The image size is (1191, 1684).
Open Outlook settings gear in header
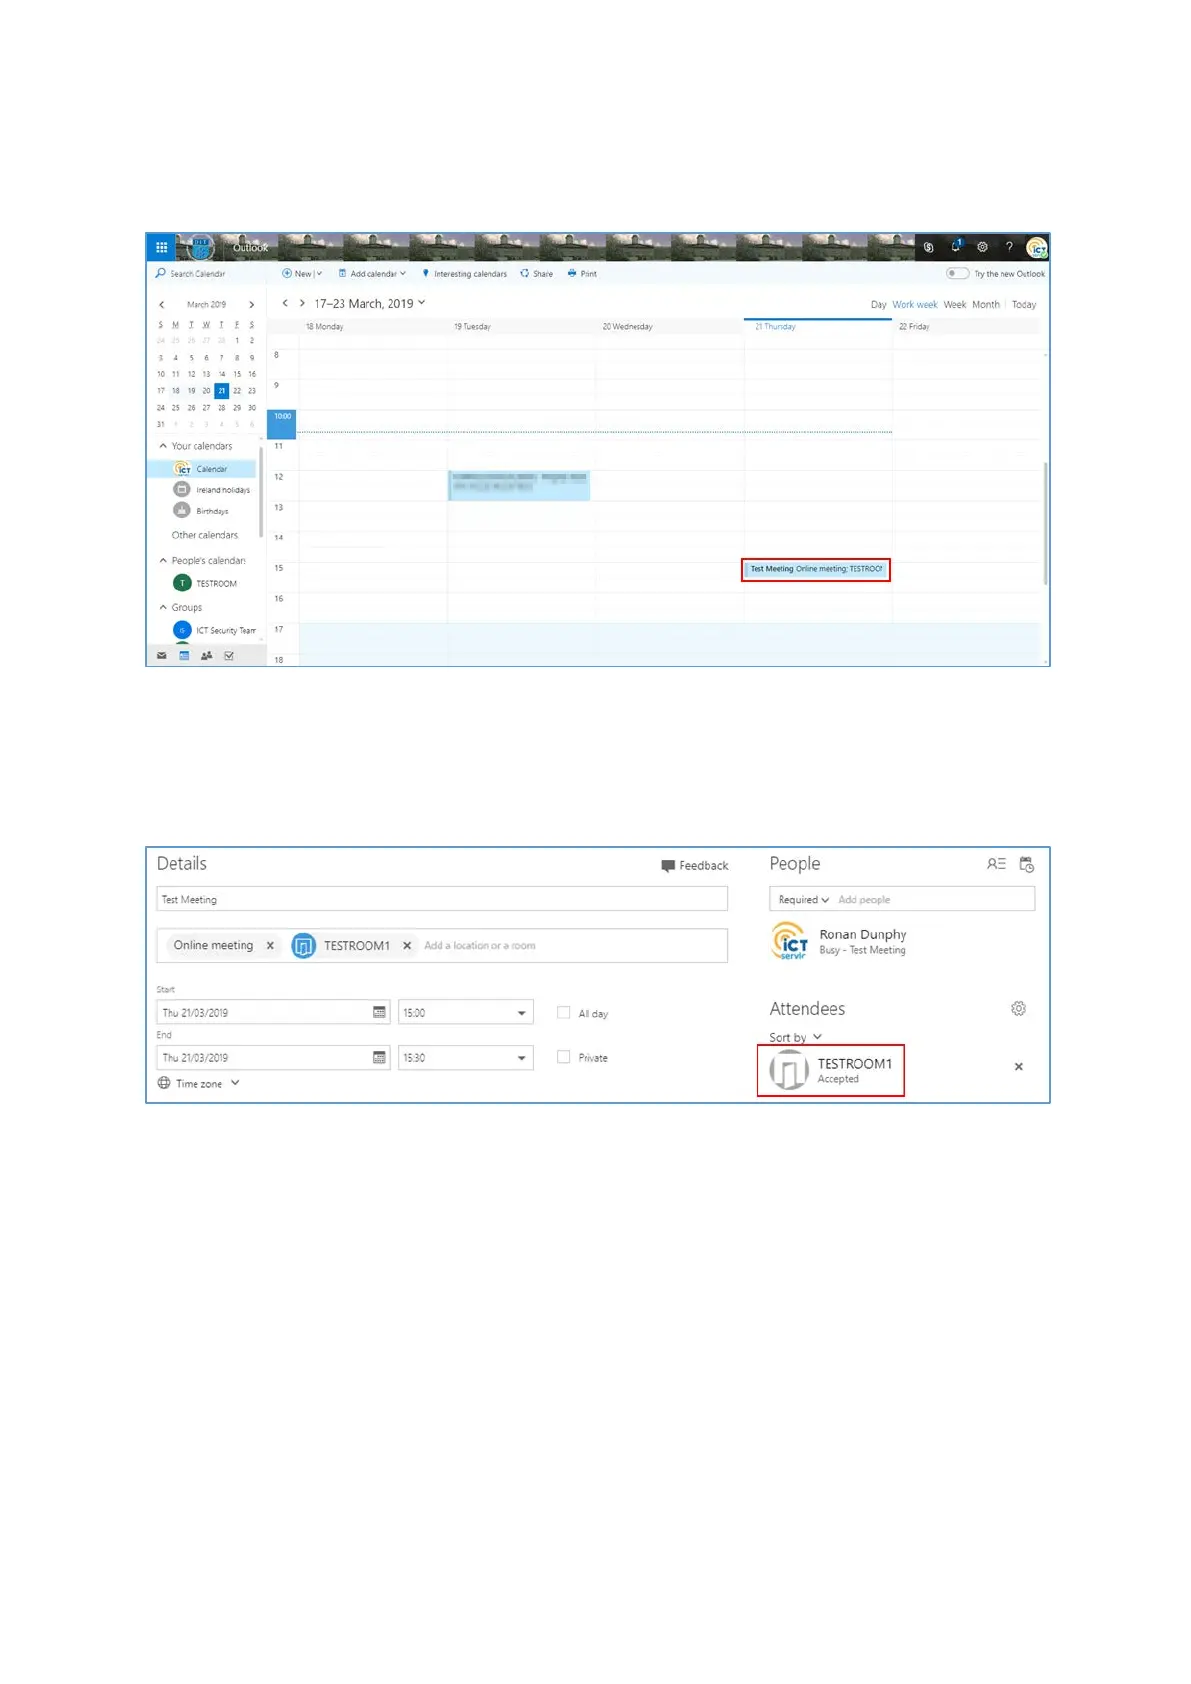(982, 247)
